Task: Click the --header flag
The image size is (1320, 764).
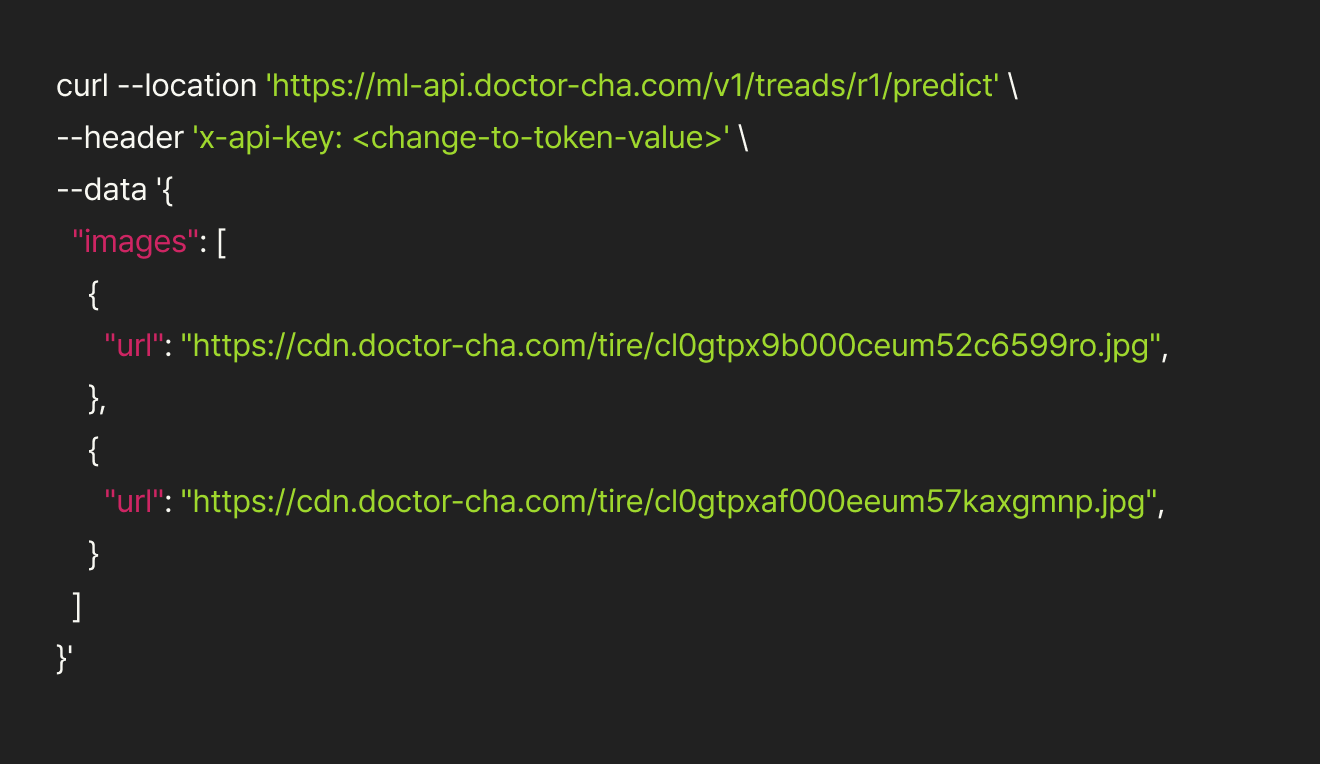Action: click(x=120, y=138)
